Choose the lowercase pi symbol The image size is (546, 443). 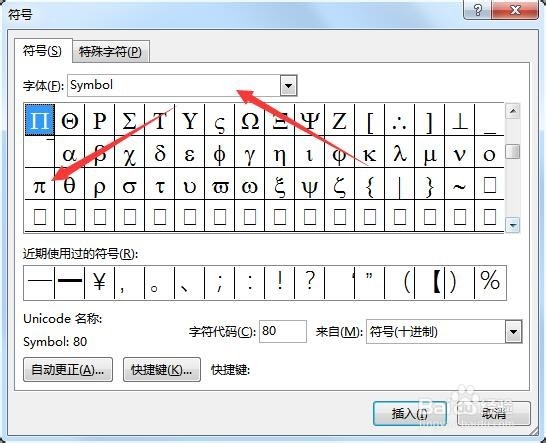(40, 184)
